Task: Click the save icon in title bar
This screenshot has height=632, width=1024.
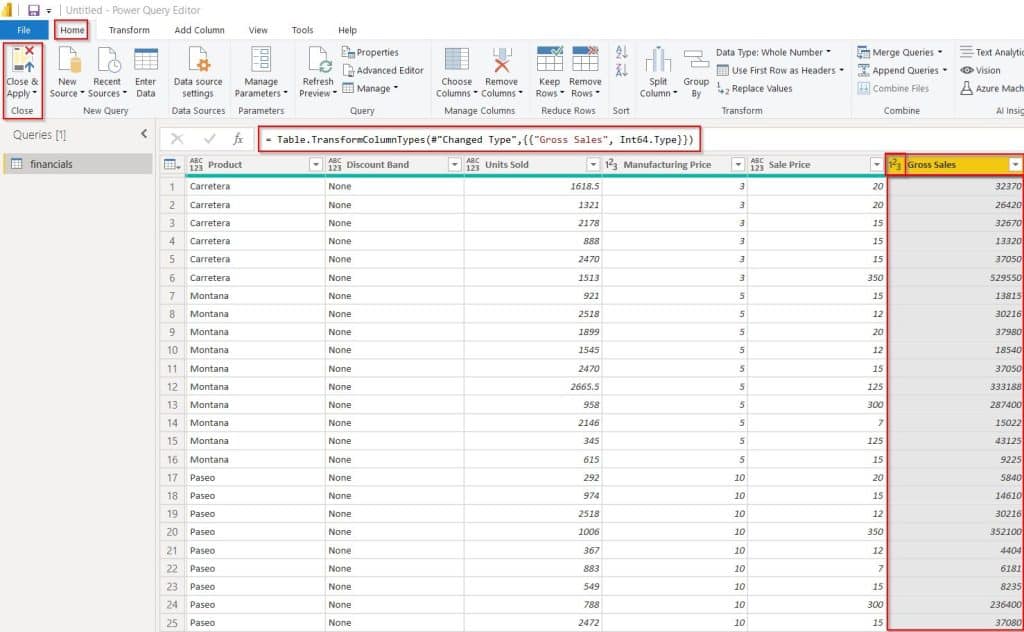Action: pyautogui.click(x=33, y=10)
